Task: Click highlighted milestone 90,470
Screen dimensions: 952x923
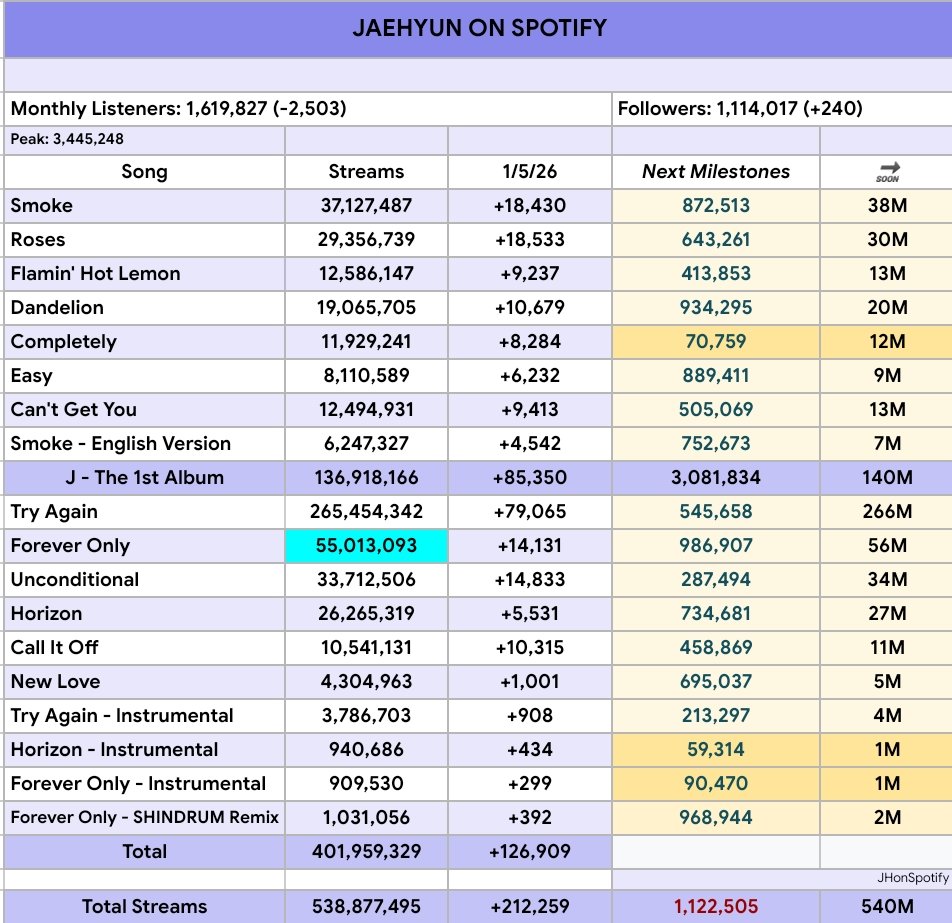Action: coord(716,784)
